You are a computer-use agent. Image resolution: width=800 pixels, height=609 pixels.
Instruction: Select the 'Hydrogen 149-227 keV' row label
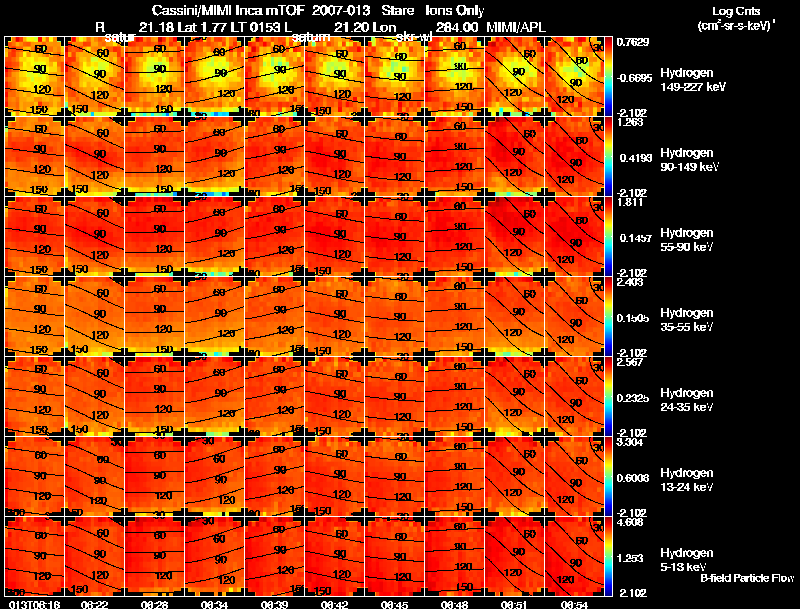[x=693, y=80]
